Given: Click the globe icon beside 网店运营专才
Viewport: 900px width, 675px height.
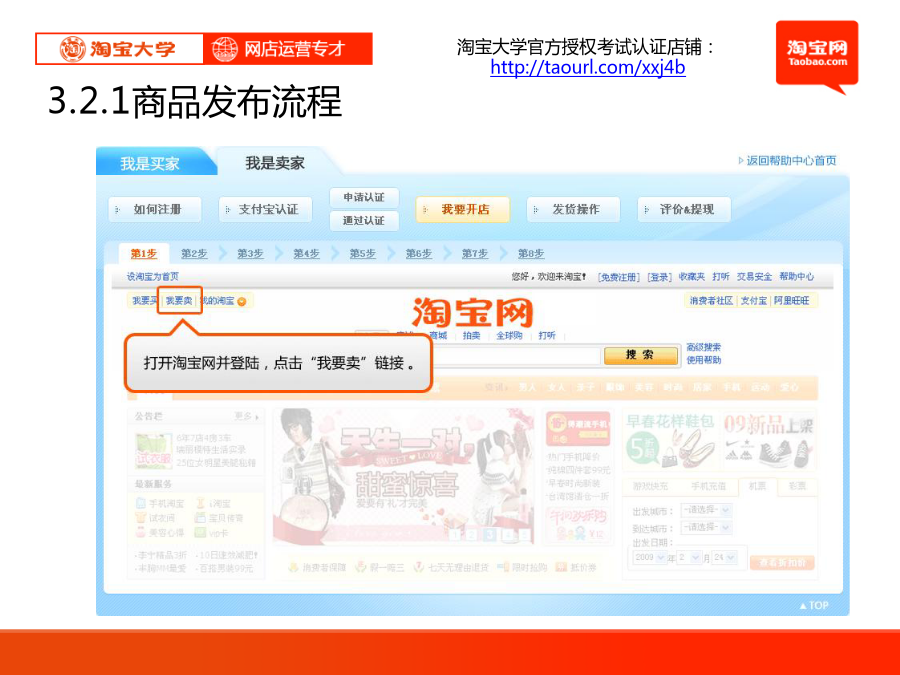Looking at the screenshot, I should point(225,49).
